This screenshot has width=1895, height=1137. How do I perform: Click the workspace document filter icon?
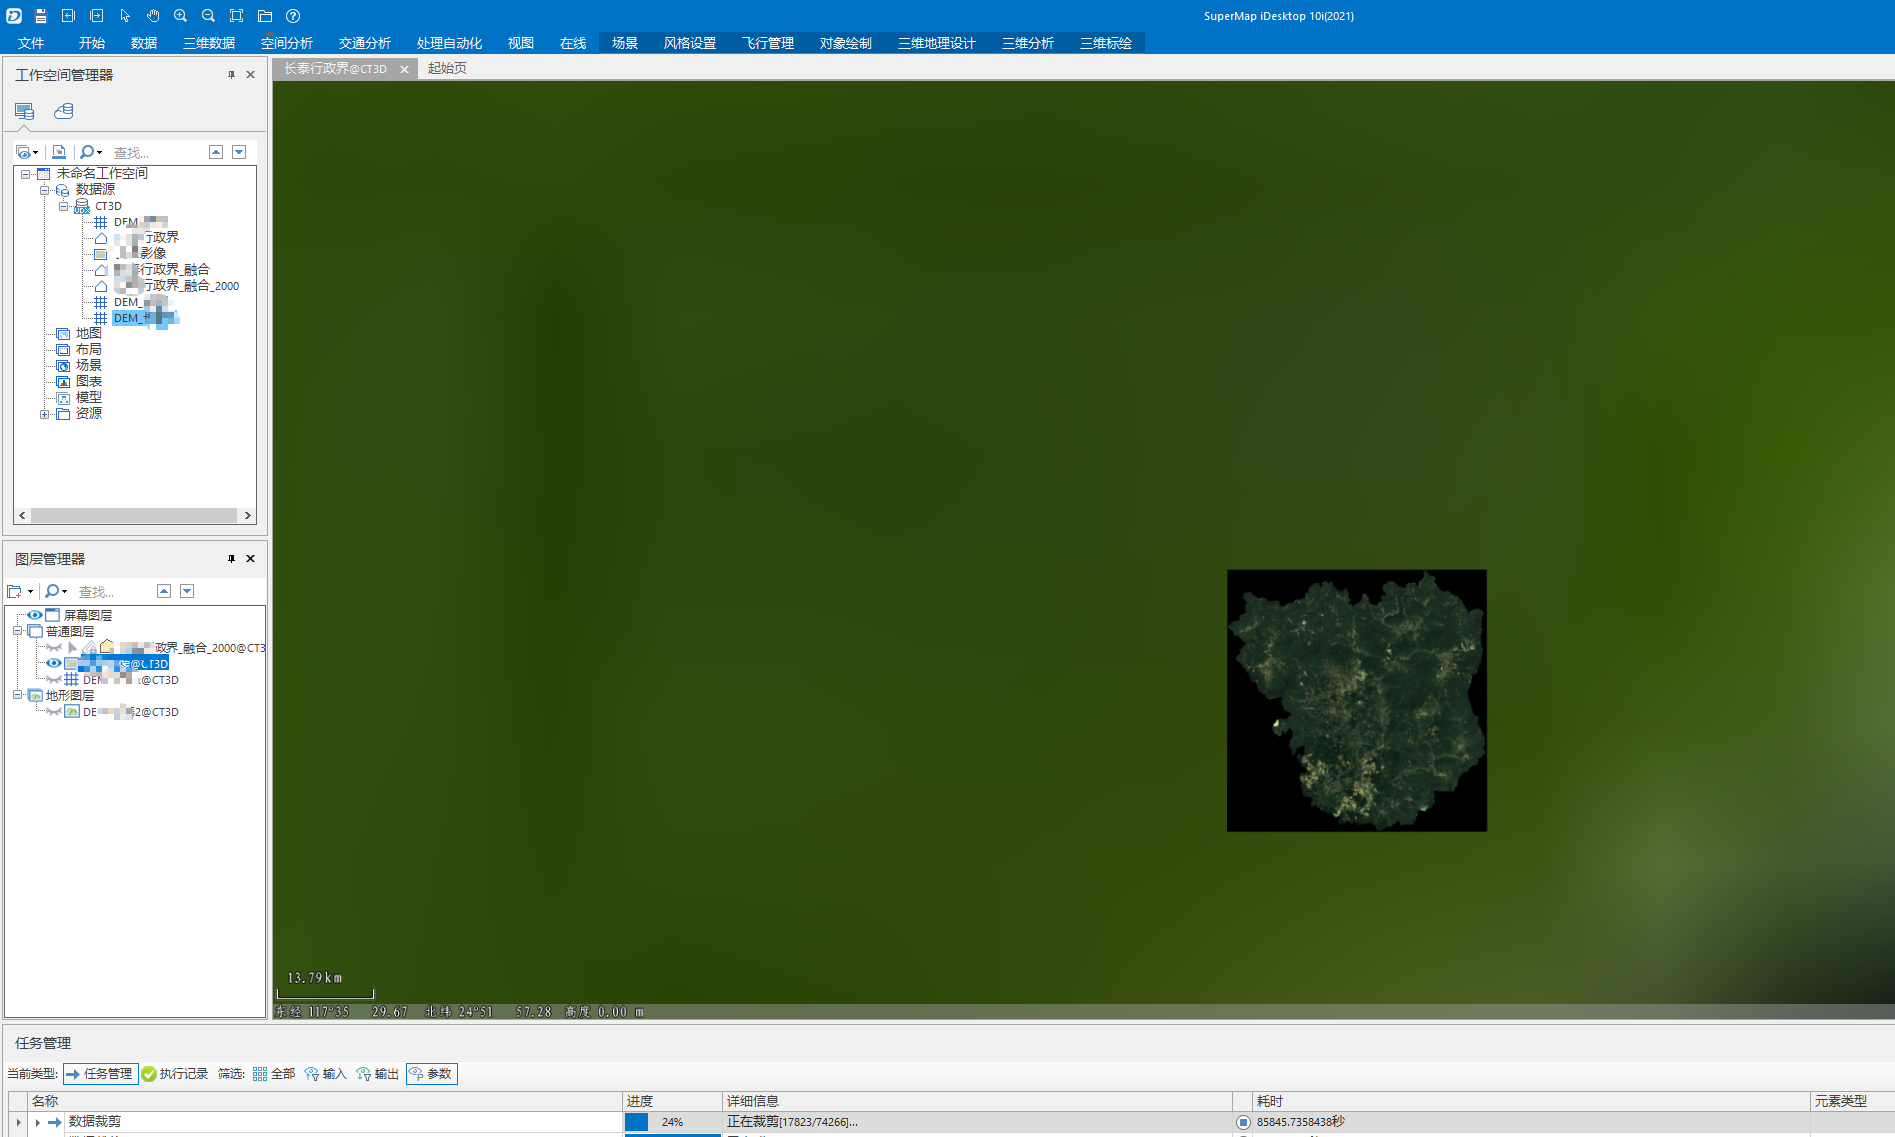[59, 152]
